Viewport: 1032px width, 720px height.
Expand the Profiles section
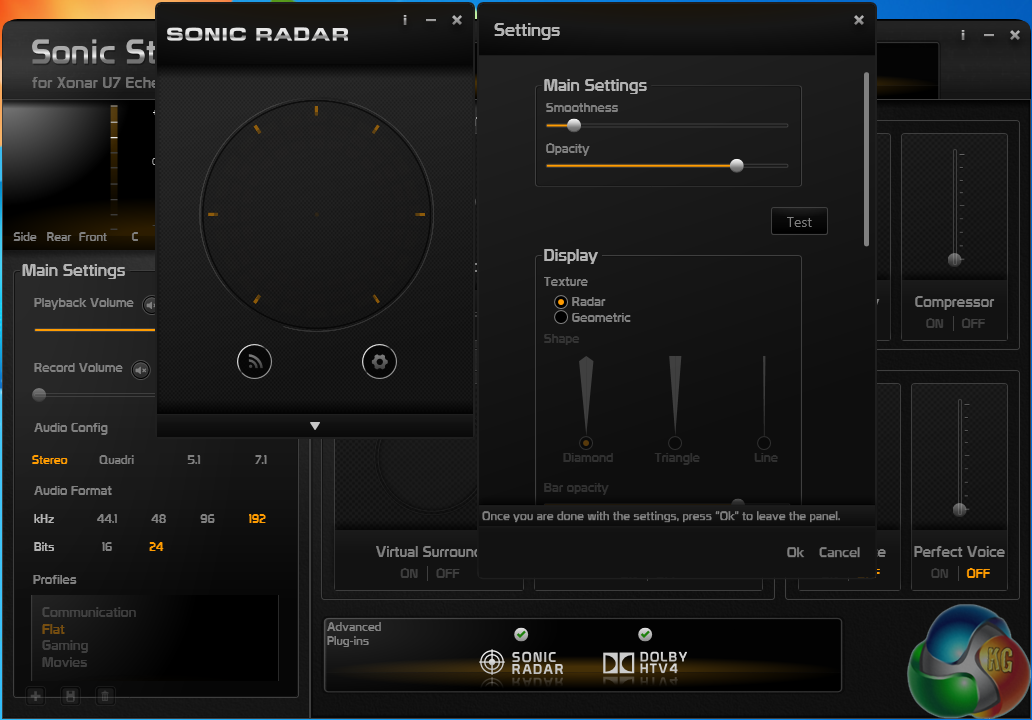54,580
